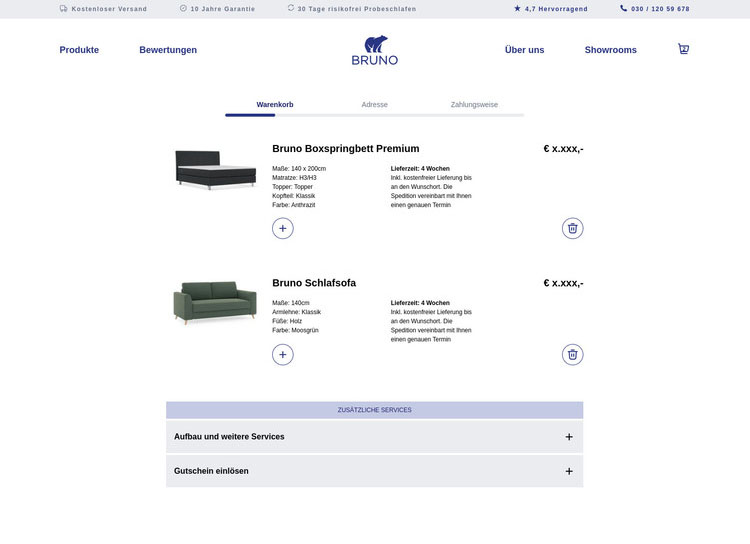Click the green Schlafsofa product image
The height and width of the screenshot is (544, 750).
[206, 302]
